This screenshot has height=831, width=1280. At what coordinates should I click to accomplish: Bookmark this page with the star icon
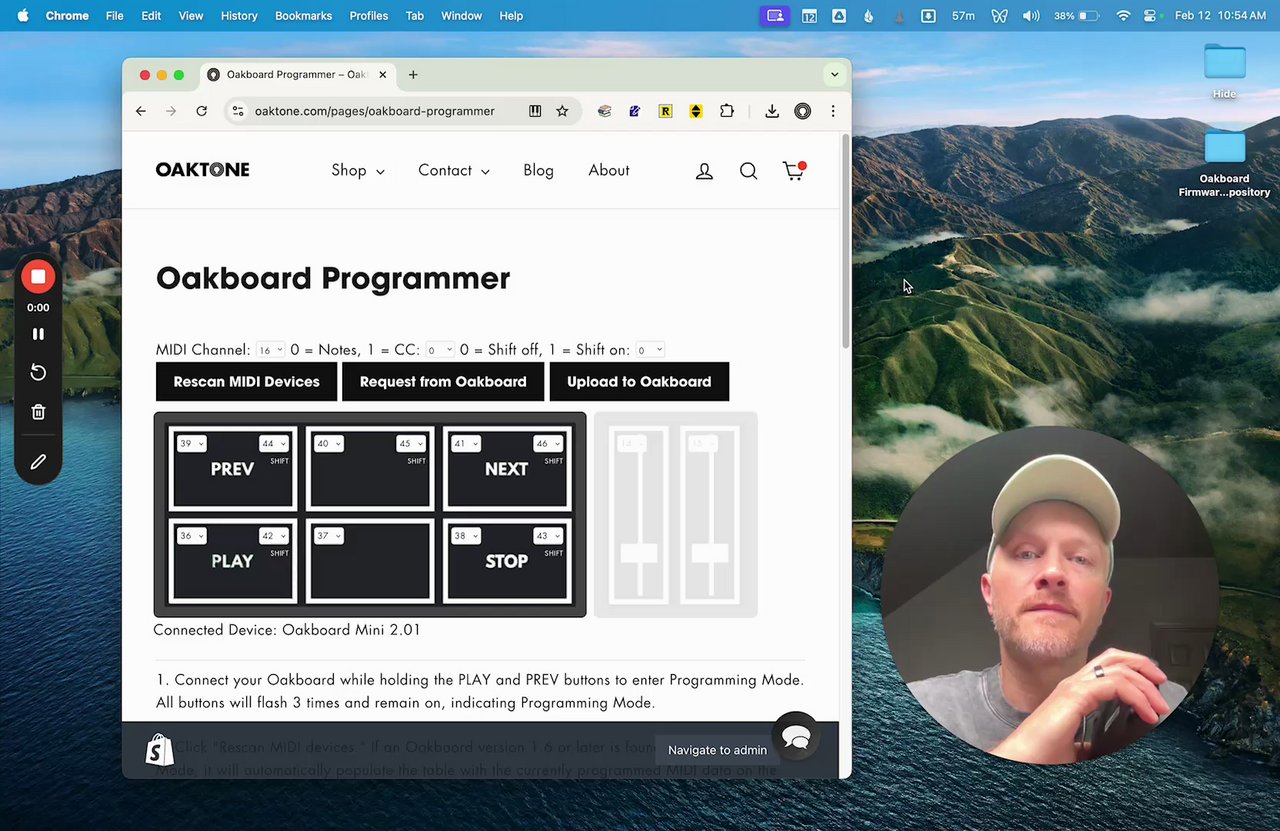(562, 111)
